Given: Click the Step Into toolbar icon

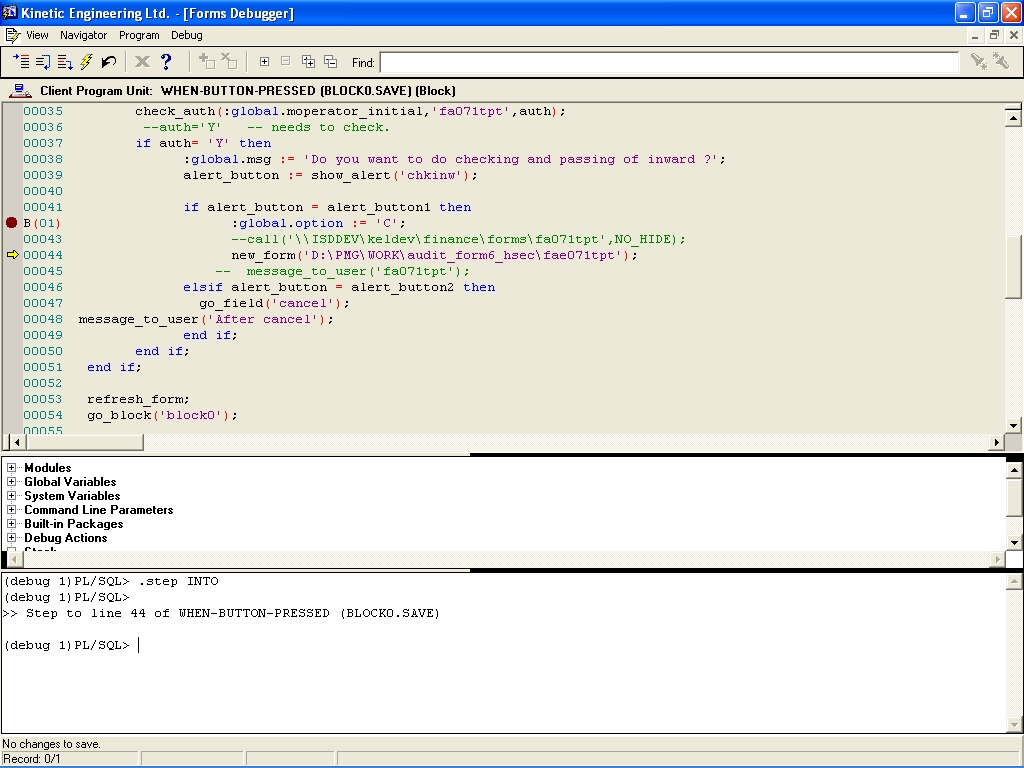Looking at the screenshot, I should pos(21,62).
